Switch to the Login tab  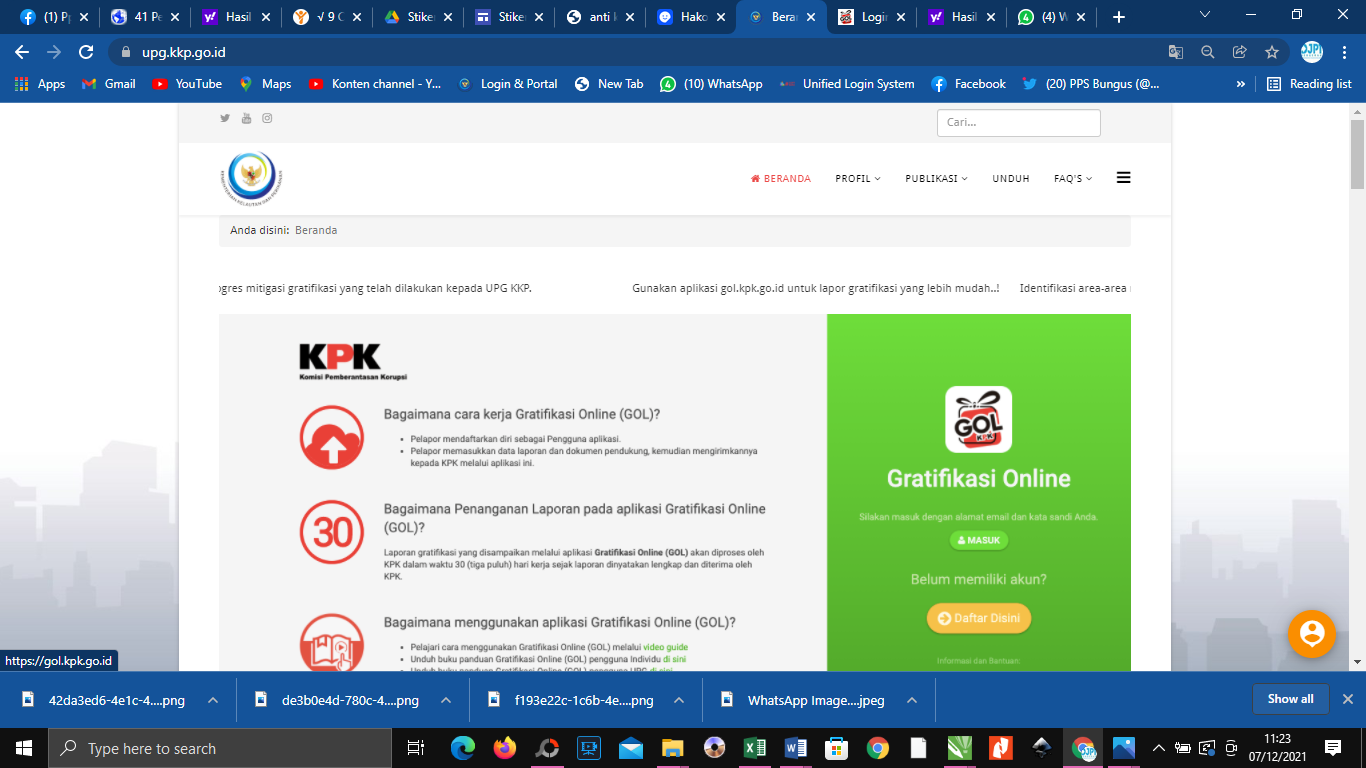tap(870, 17)
